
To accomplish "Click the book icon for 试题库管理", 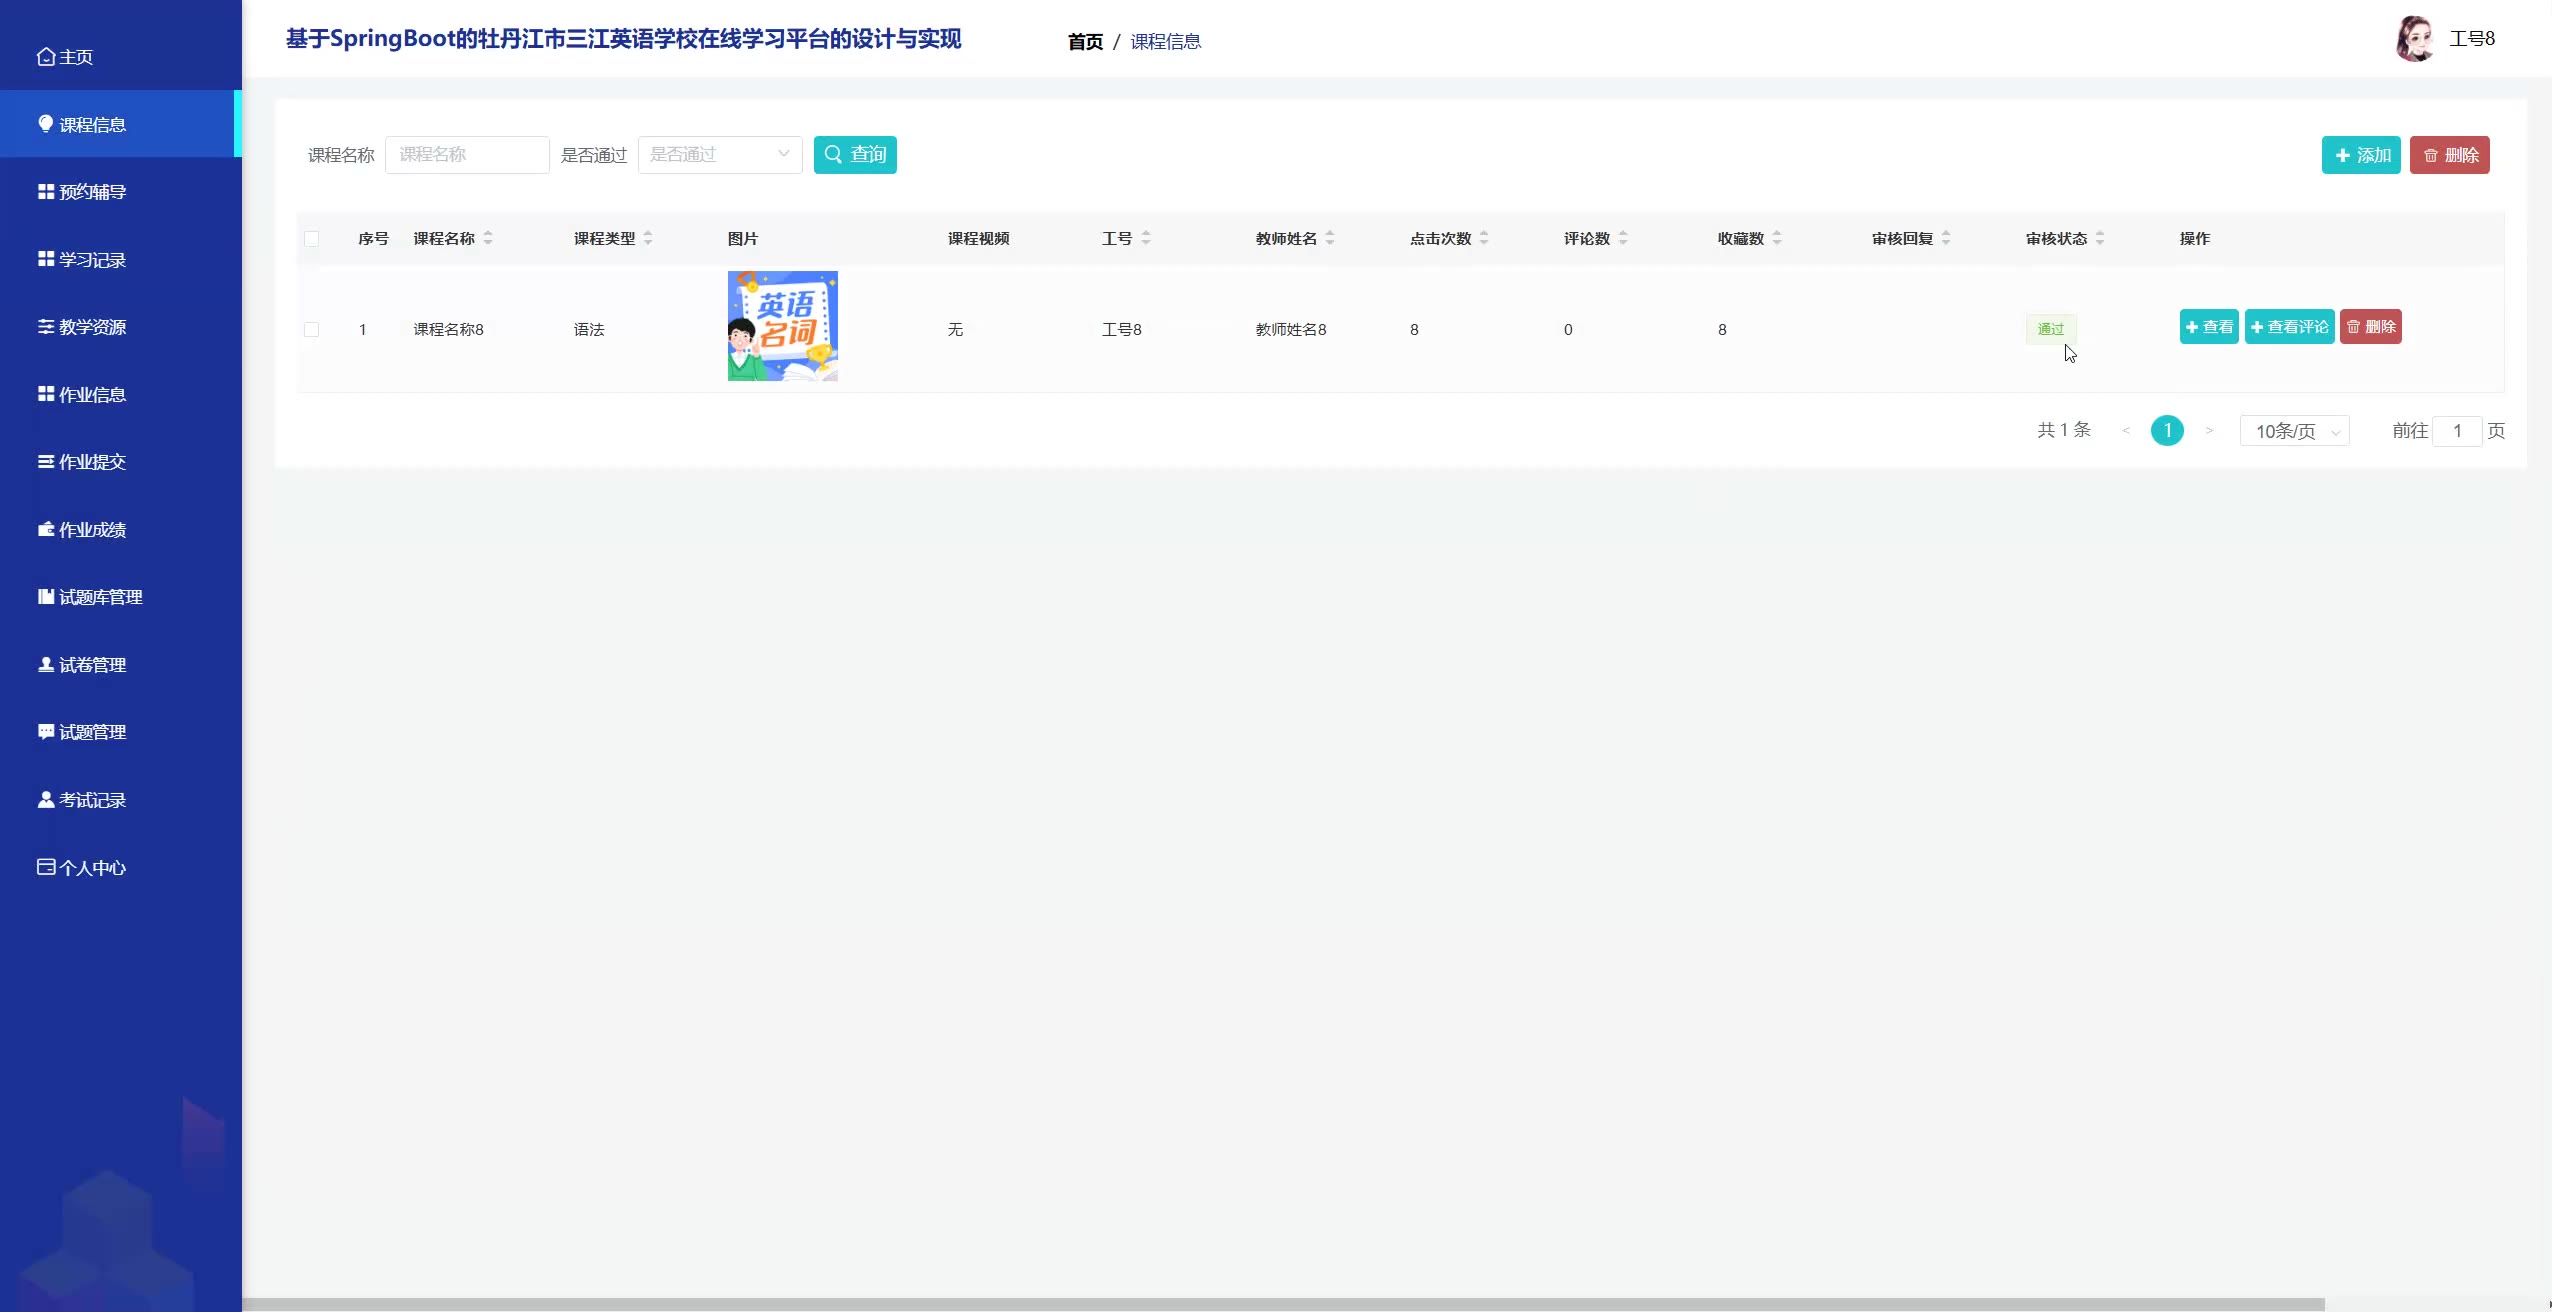I will pyautogui.click(x=46, y=597).
